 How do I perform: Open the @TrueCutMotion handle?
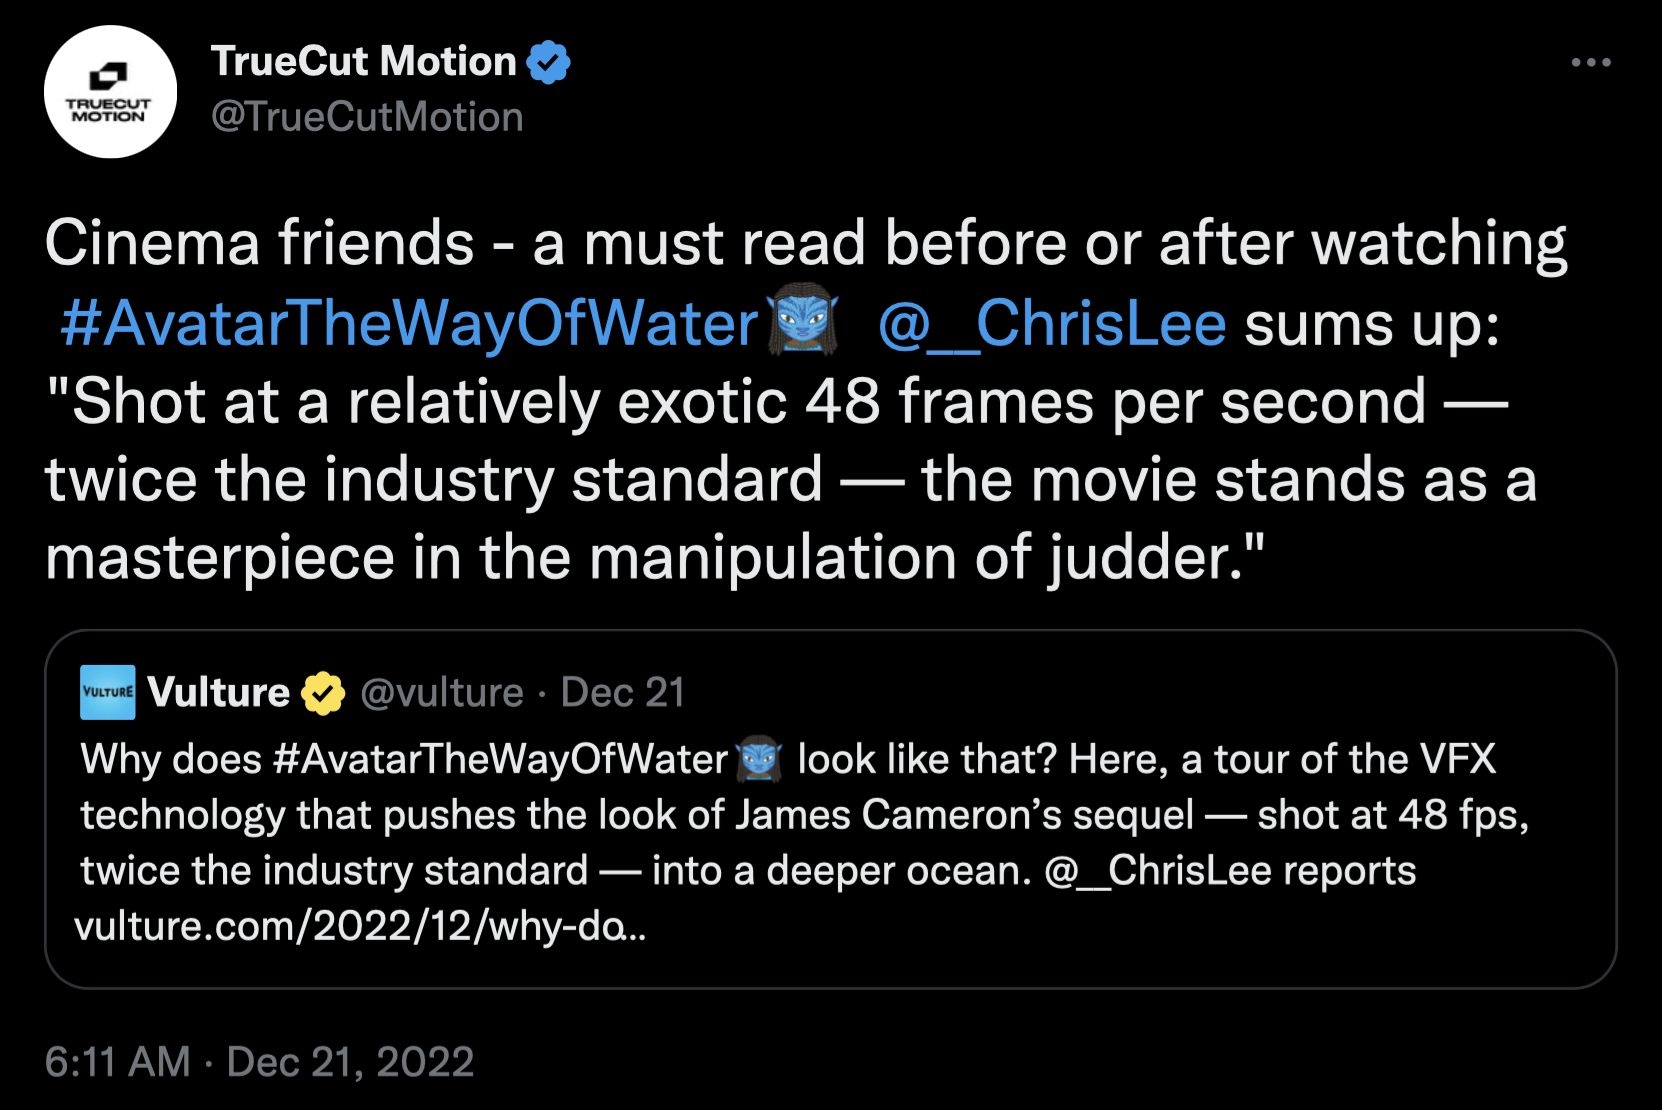point(367,117)
